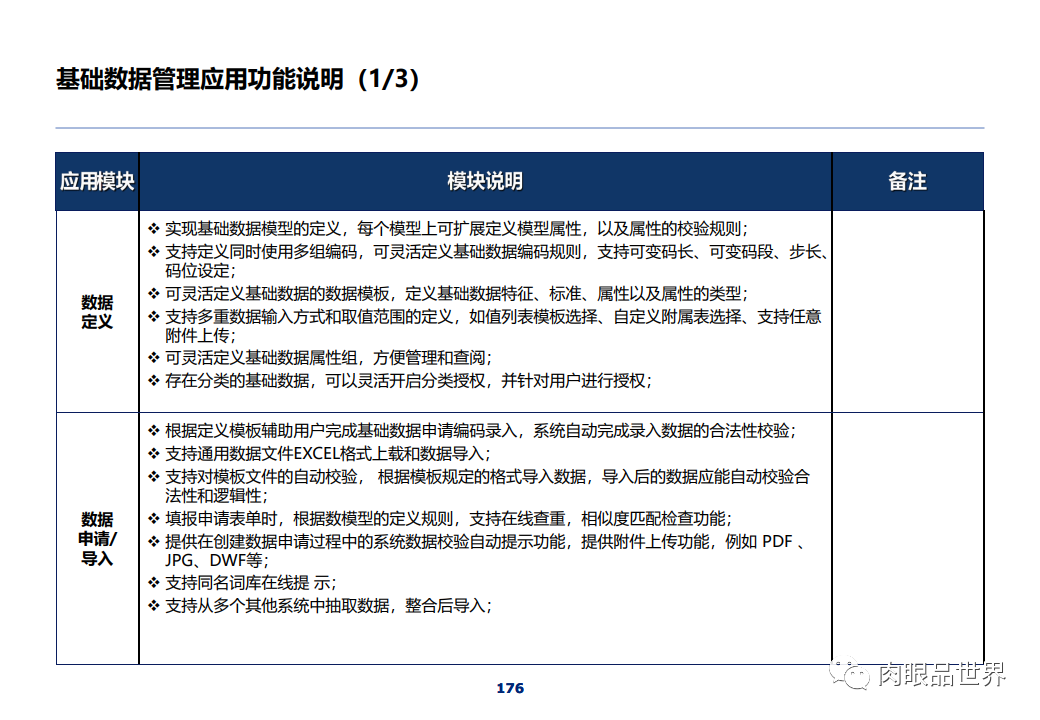Click the text 法性和逻辑性；
Screen dimensions: 1040x720
tap(216, 496)
